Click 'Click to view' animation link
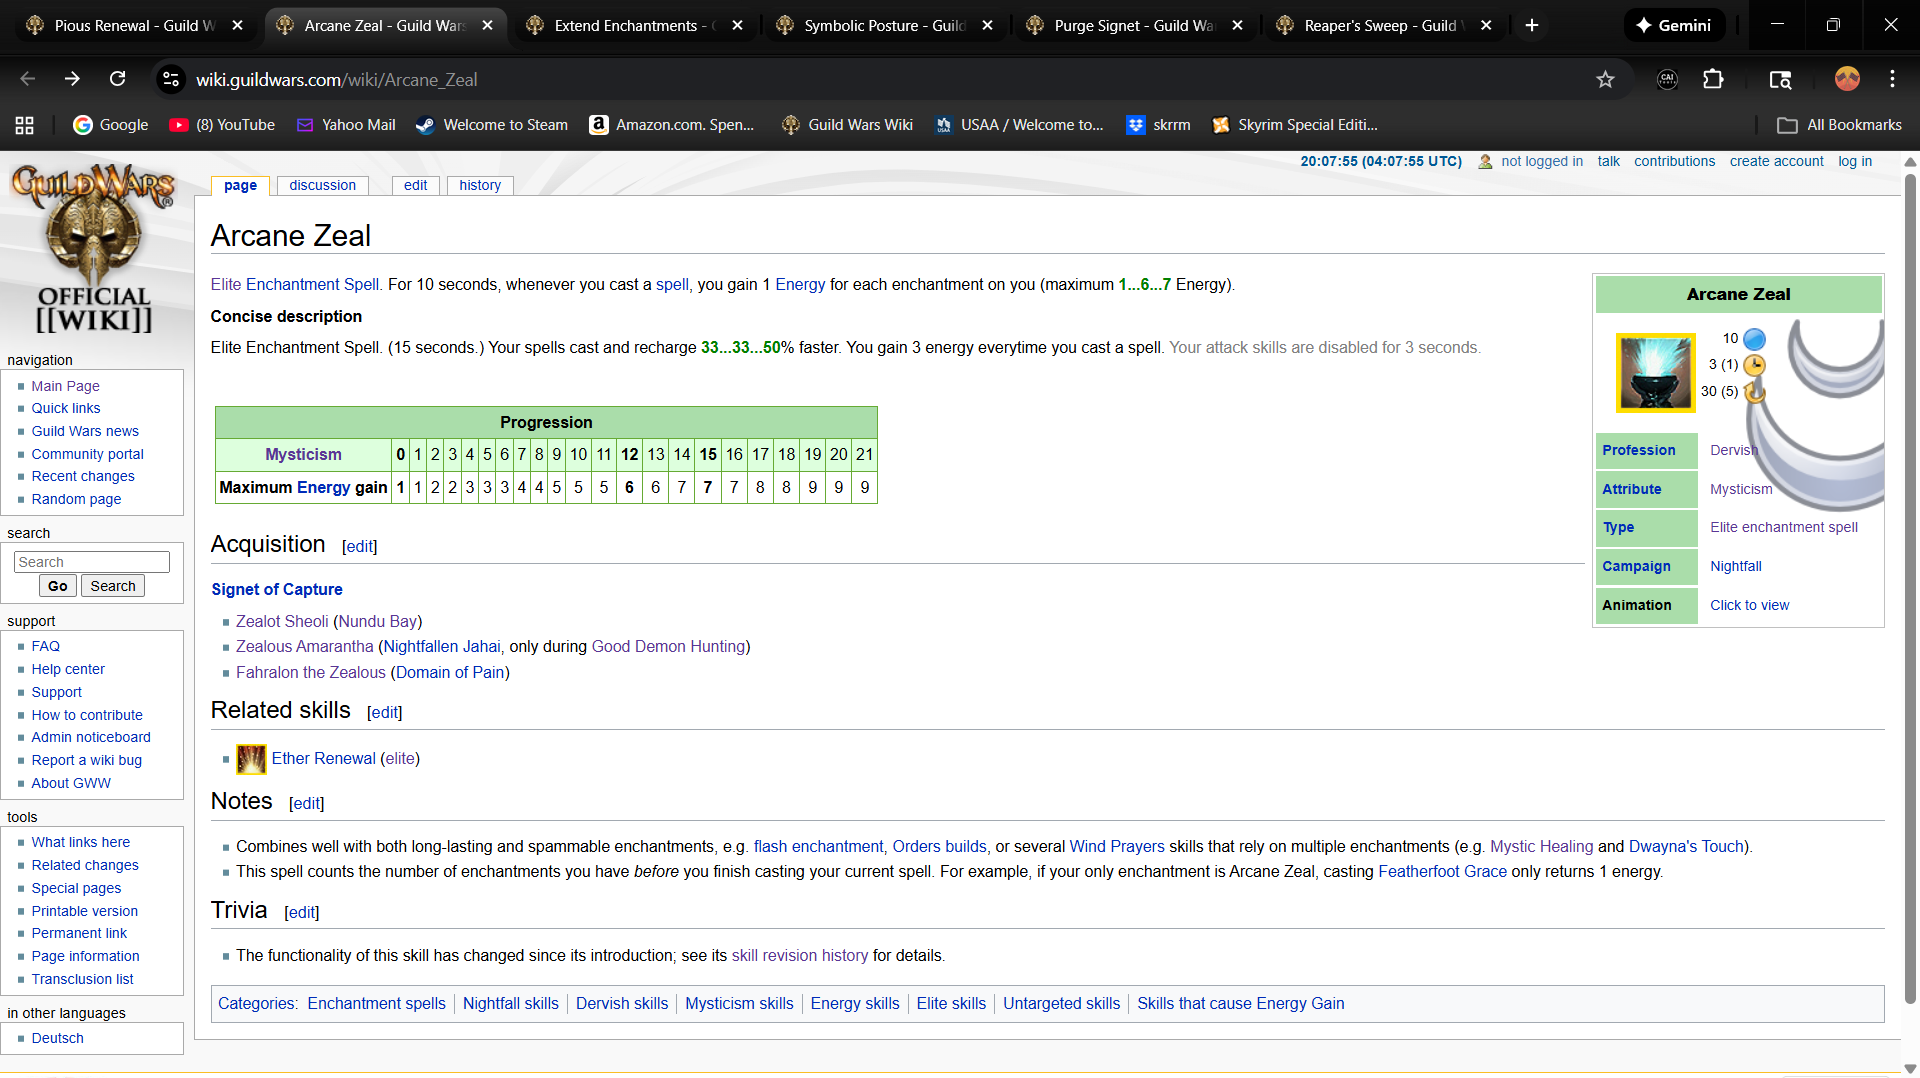The height and width of the screenshot is (1078, 1920). pos(1749,605)
